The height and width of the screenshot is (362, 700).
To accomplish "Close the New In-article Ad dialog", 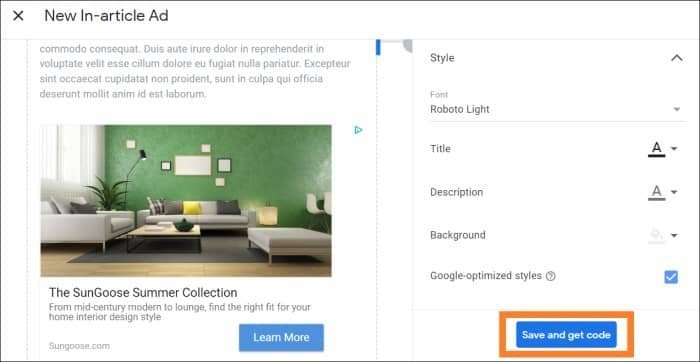I will pos(18,16).
